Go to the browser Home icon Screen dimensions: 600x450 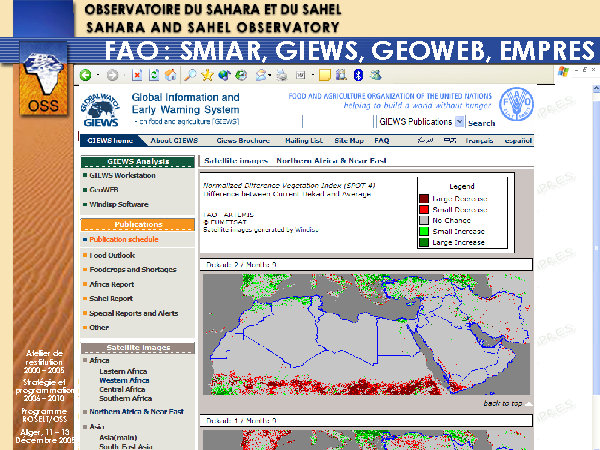(x=170, y=75)
